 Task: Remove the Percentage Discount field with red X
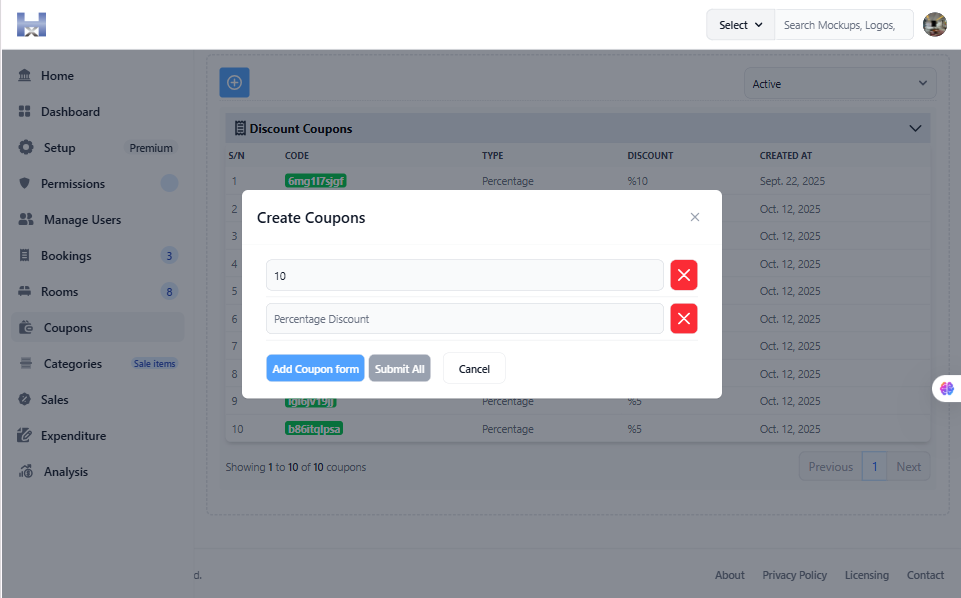pos(684,319)
